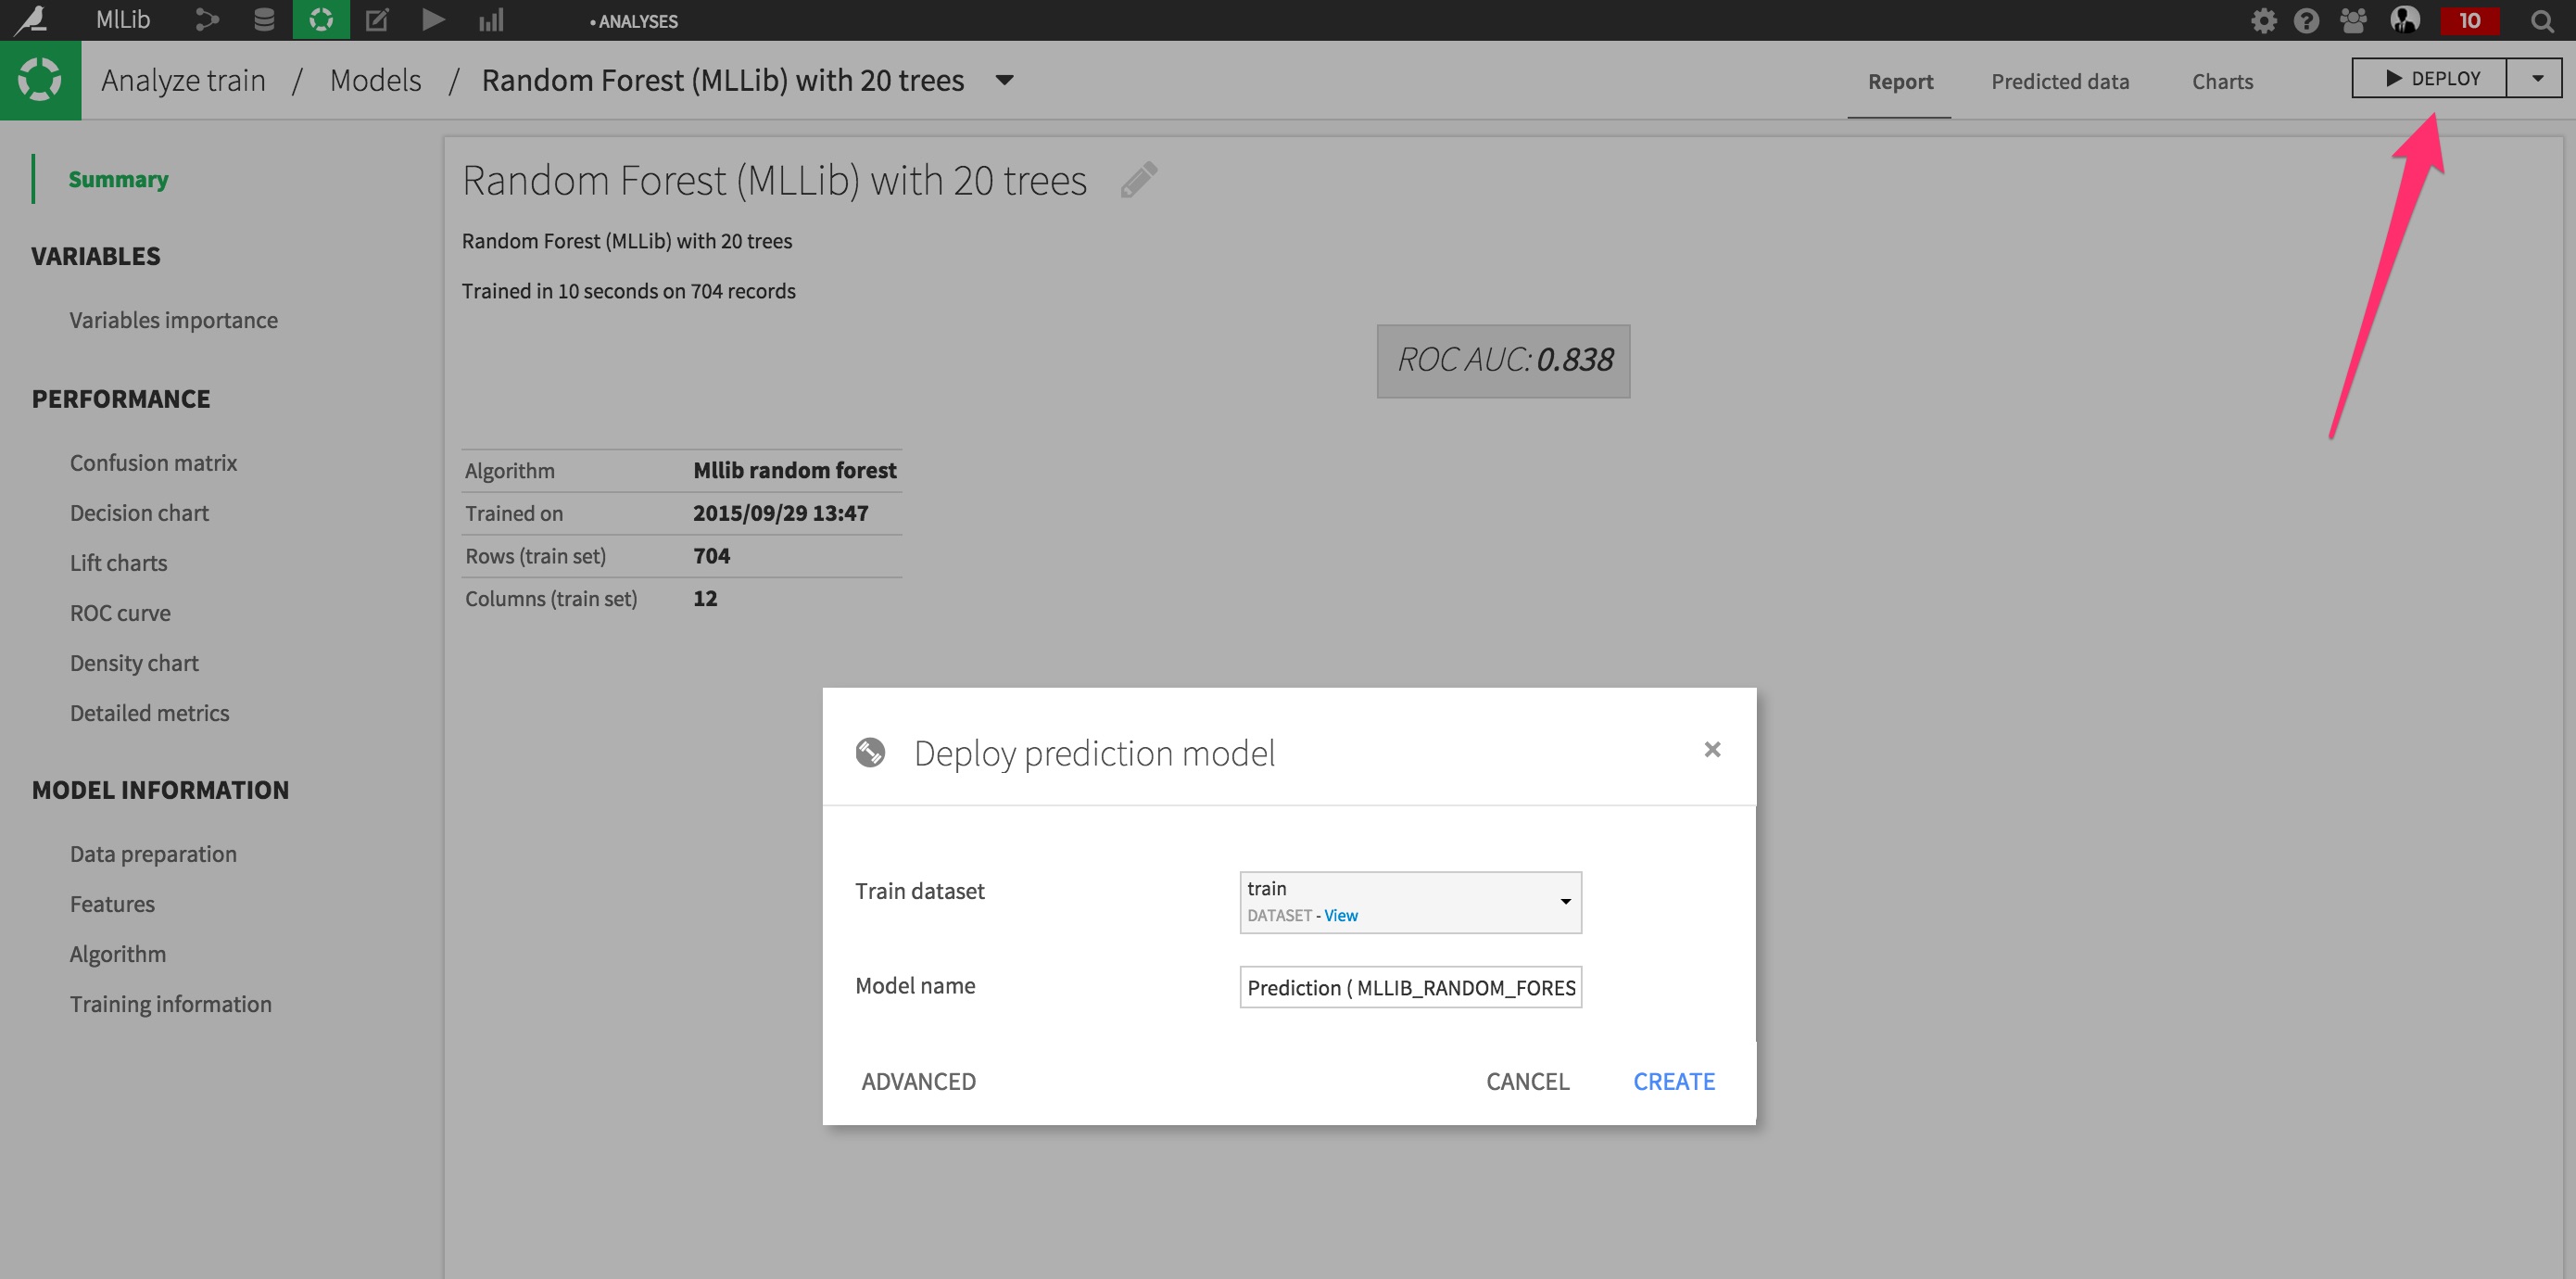The image size is (2576, 1279).
Task: Open the Dashboards bar-chart icon
Action: (491, 19)
